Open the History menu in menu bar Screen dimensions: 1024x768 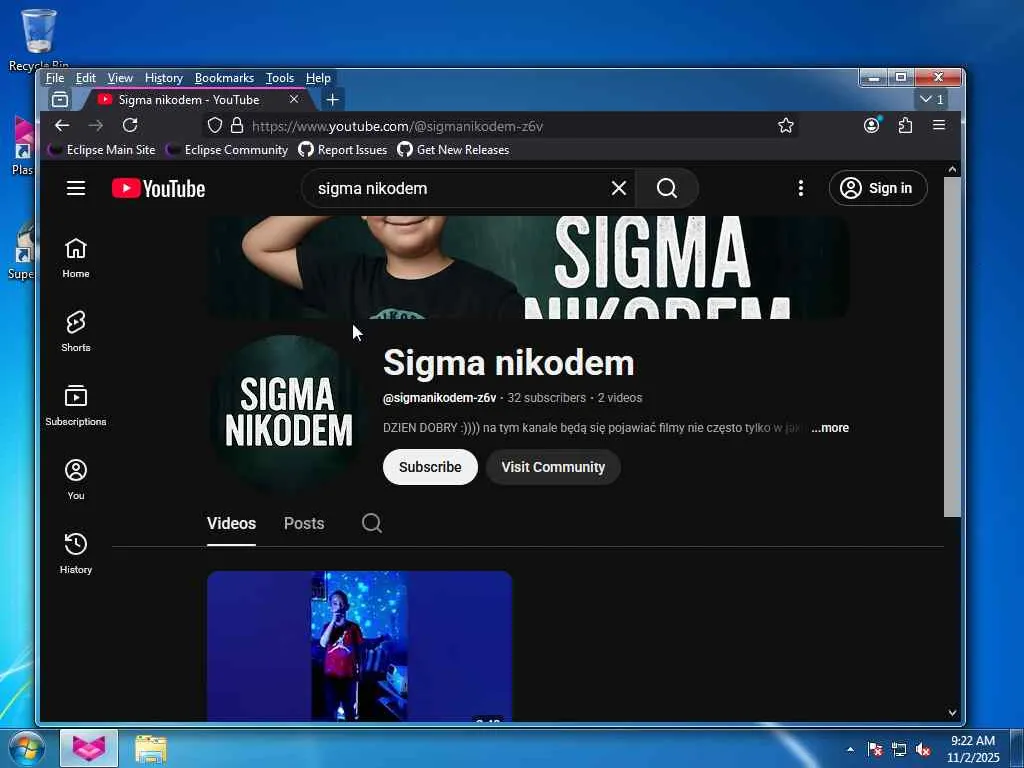[163, 78]
